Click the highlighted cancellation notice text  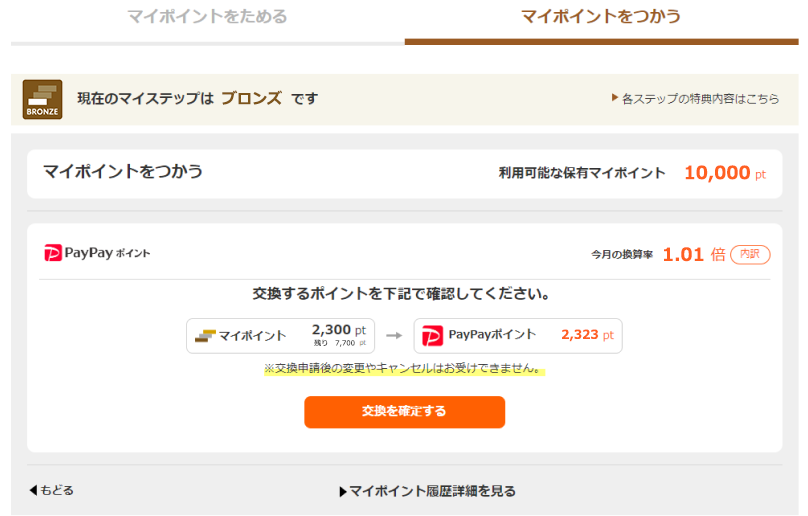(405, 369)
